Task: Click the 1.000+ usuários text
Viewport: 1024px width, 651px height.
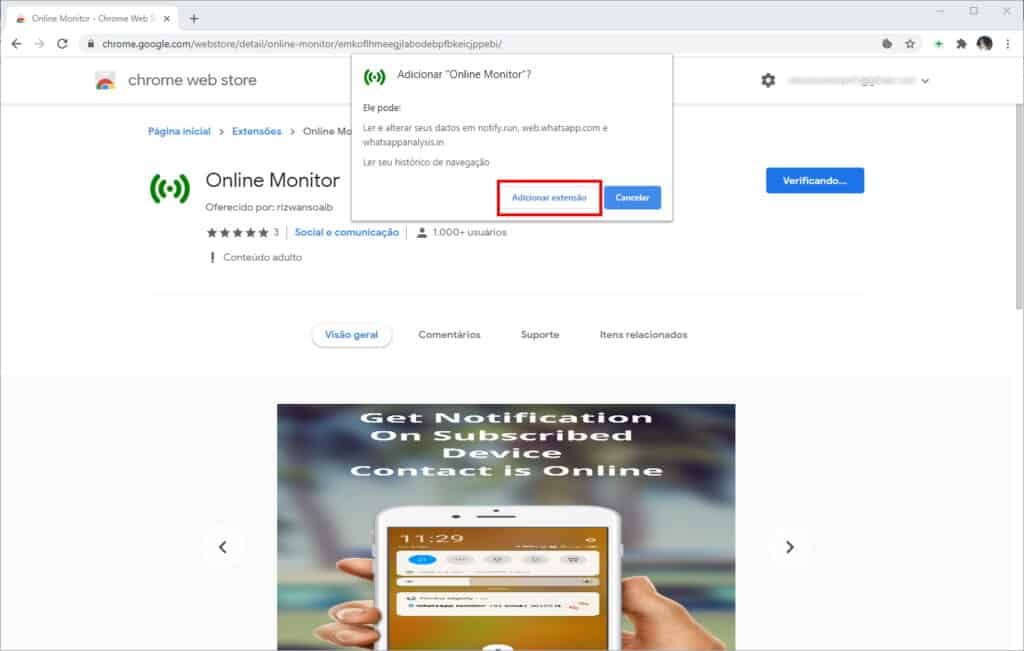Action: click(x=469, y=232)
